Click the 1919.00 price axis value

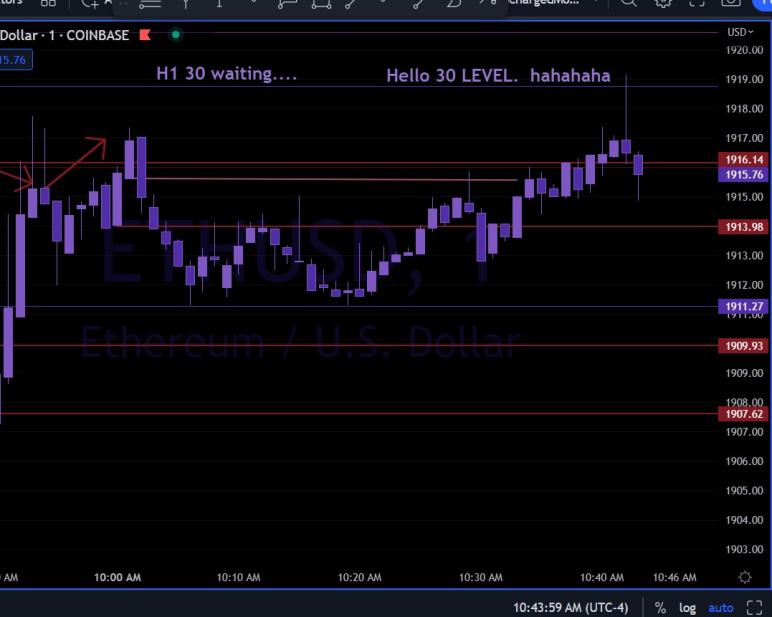pos(744,80)
